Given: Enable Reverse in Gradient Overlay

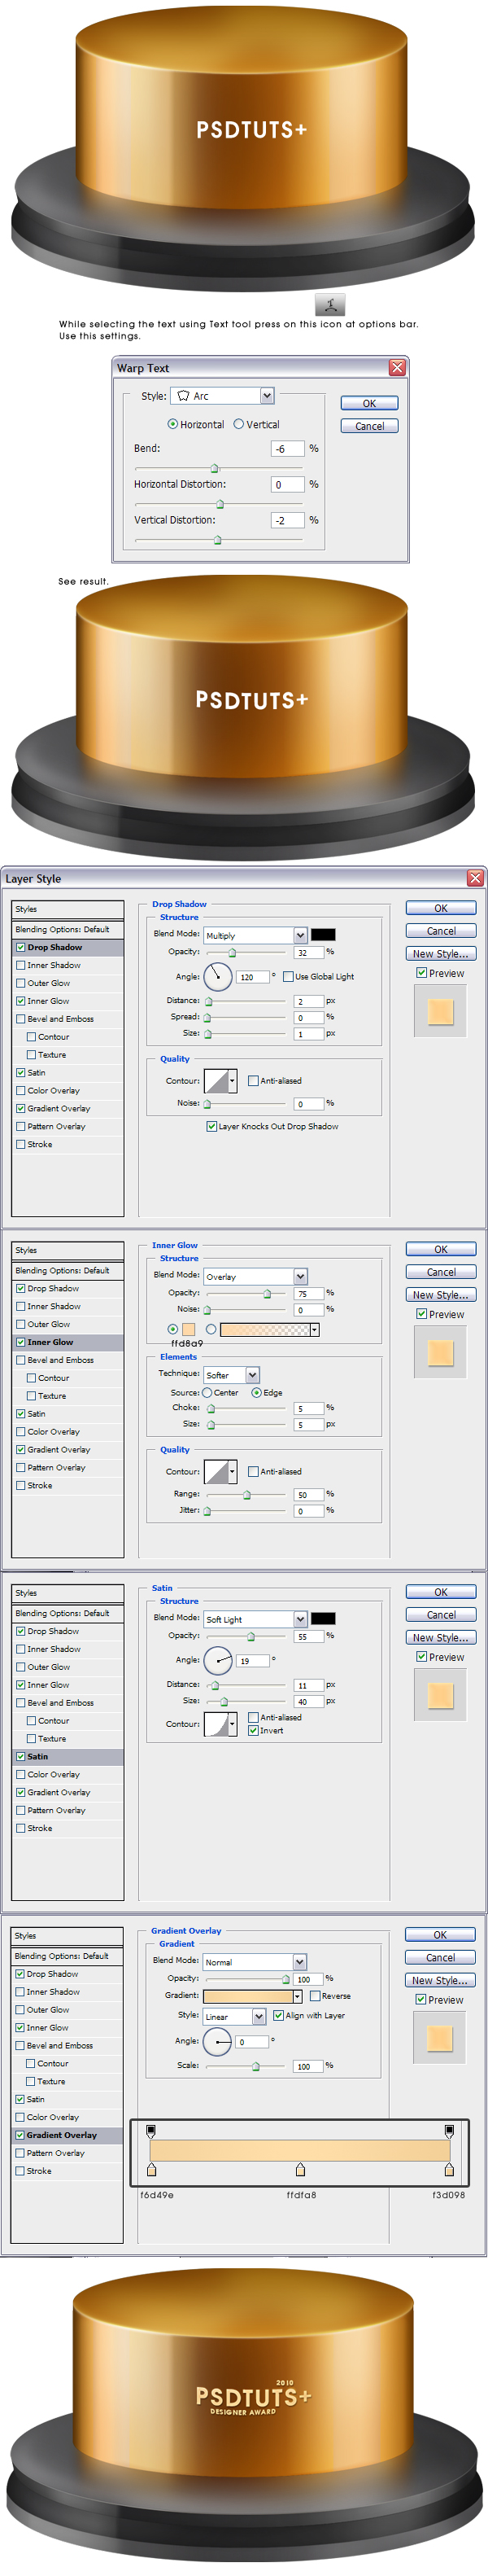Looking at the screenshot, I should (x=315, y=1996).
